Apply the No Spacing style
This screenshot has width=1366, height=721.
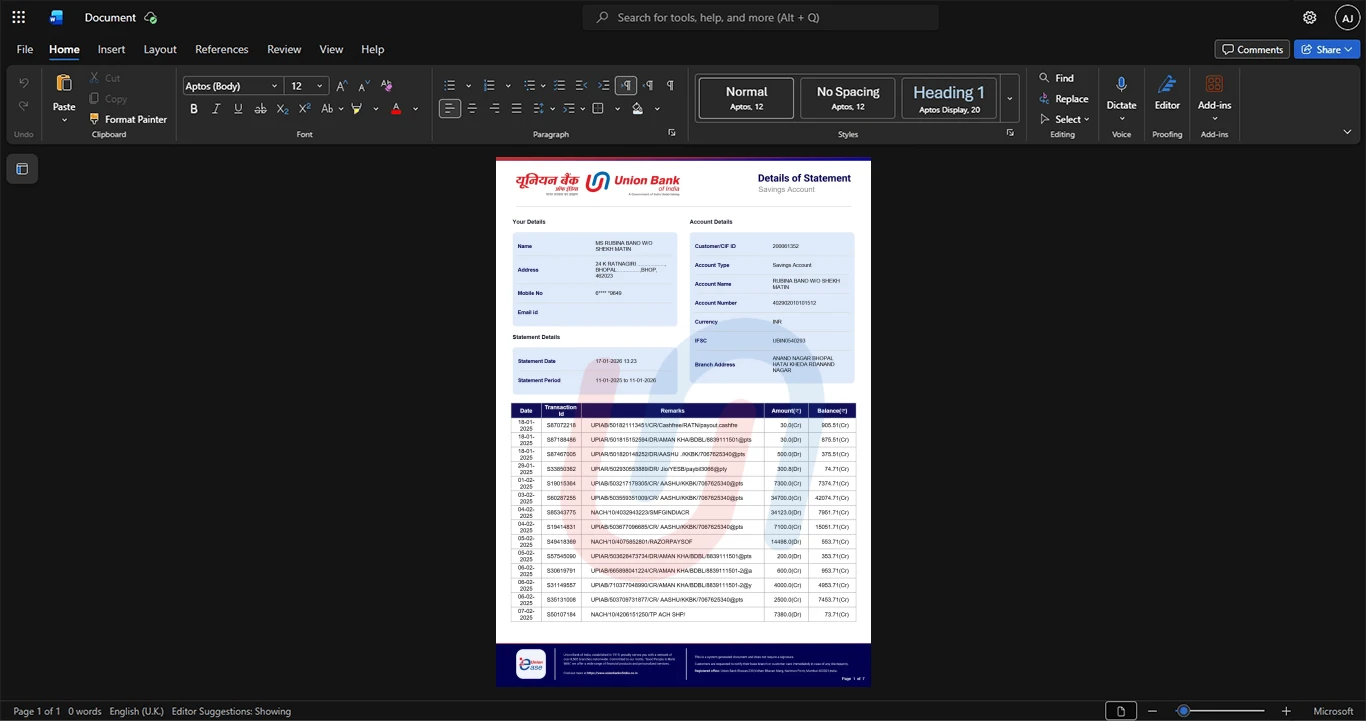point(848,99)
